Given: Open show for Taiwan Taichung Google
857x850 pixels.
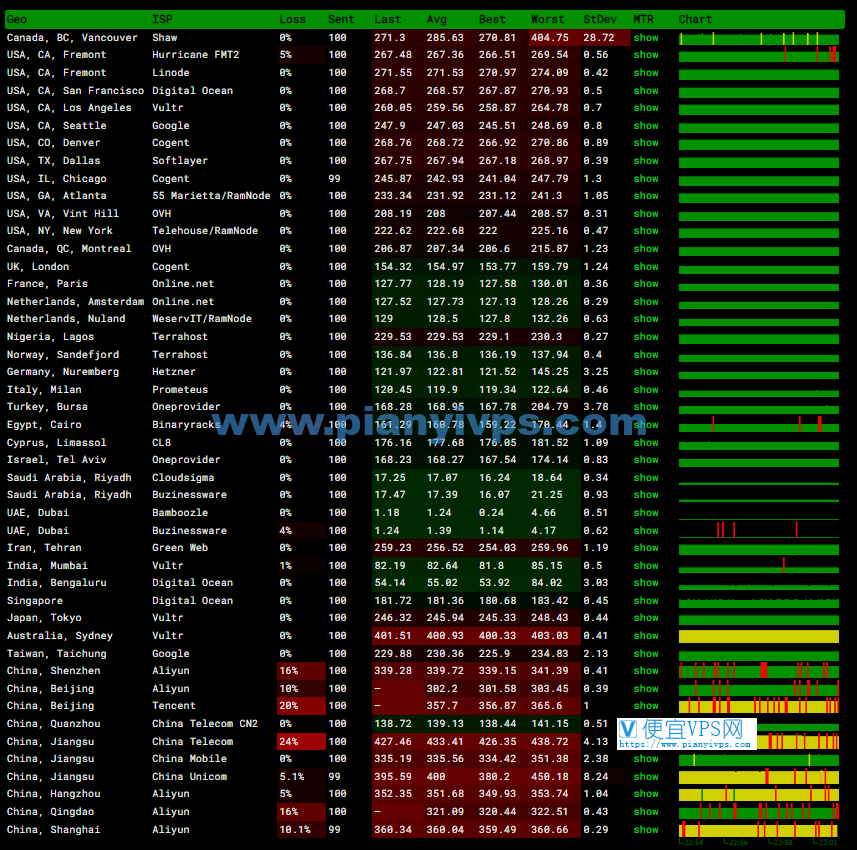Looking at the screenshot, I should pos(645,654).
